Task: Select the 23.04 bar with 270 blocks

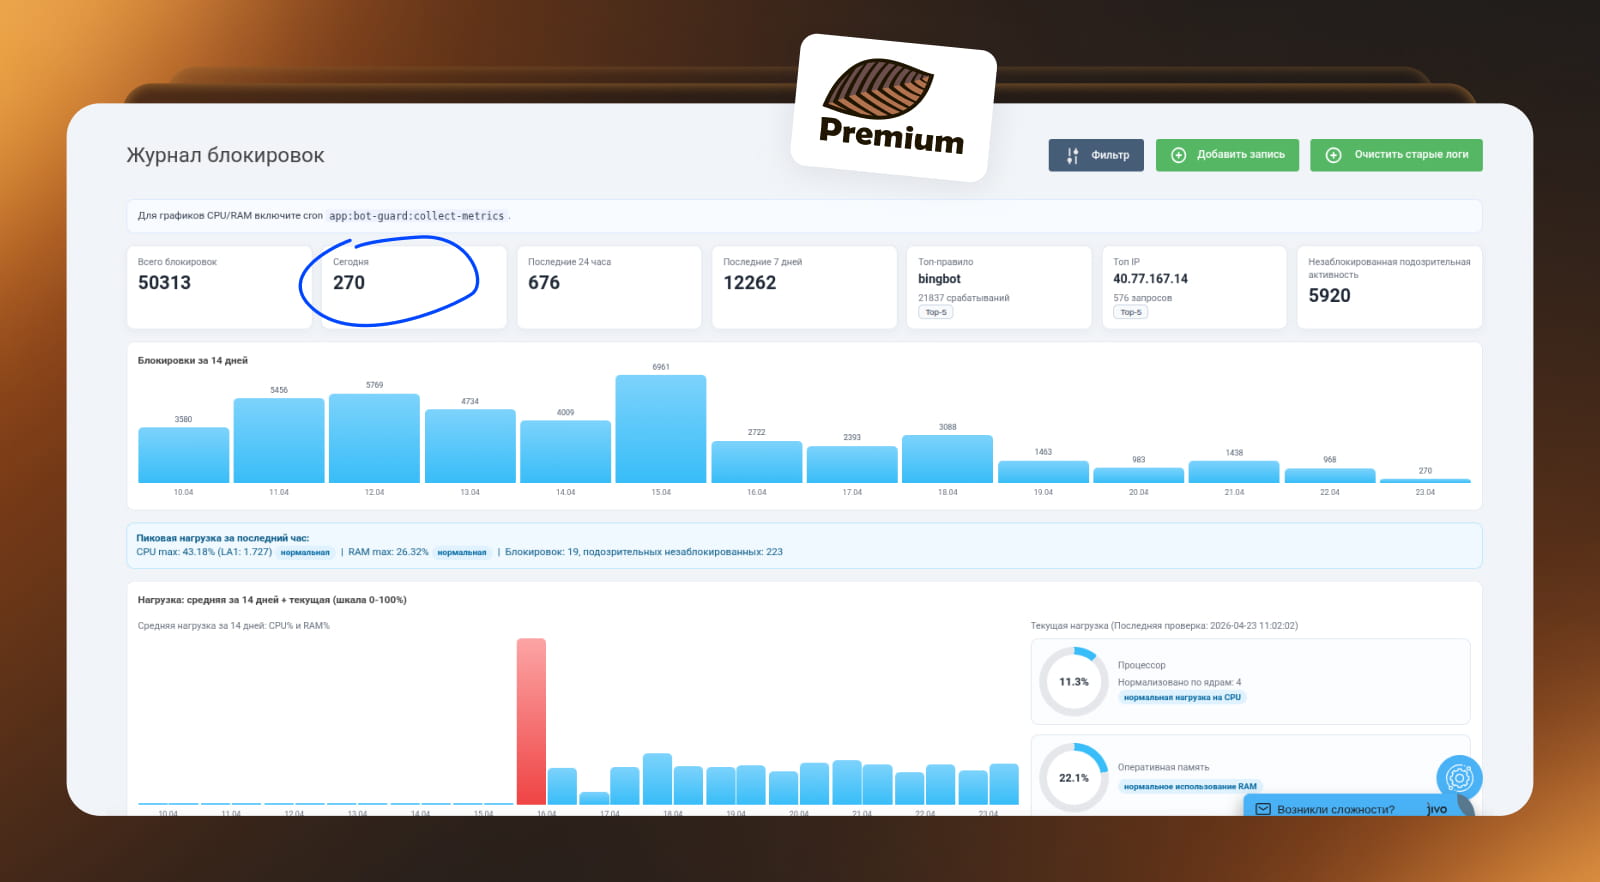Action: click(1425, 481)
